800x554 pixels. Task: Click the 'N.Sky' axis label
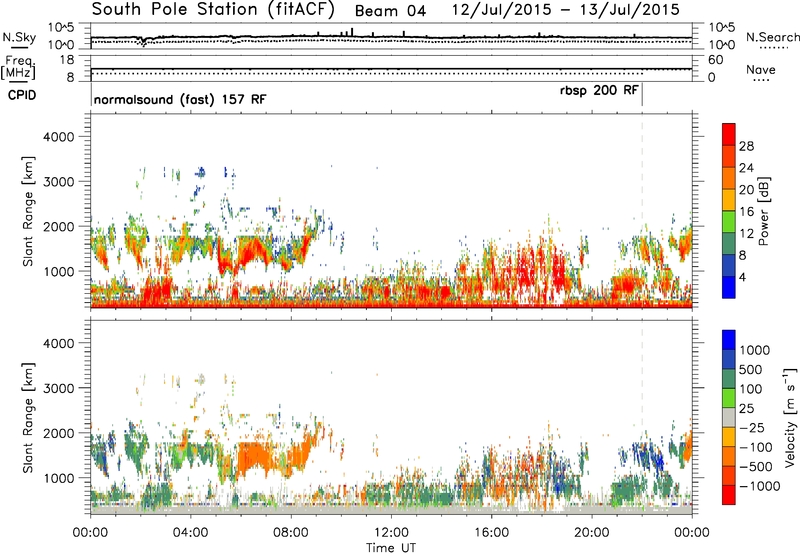[x=19, y=37]
